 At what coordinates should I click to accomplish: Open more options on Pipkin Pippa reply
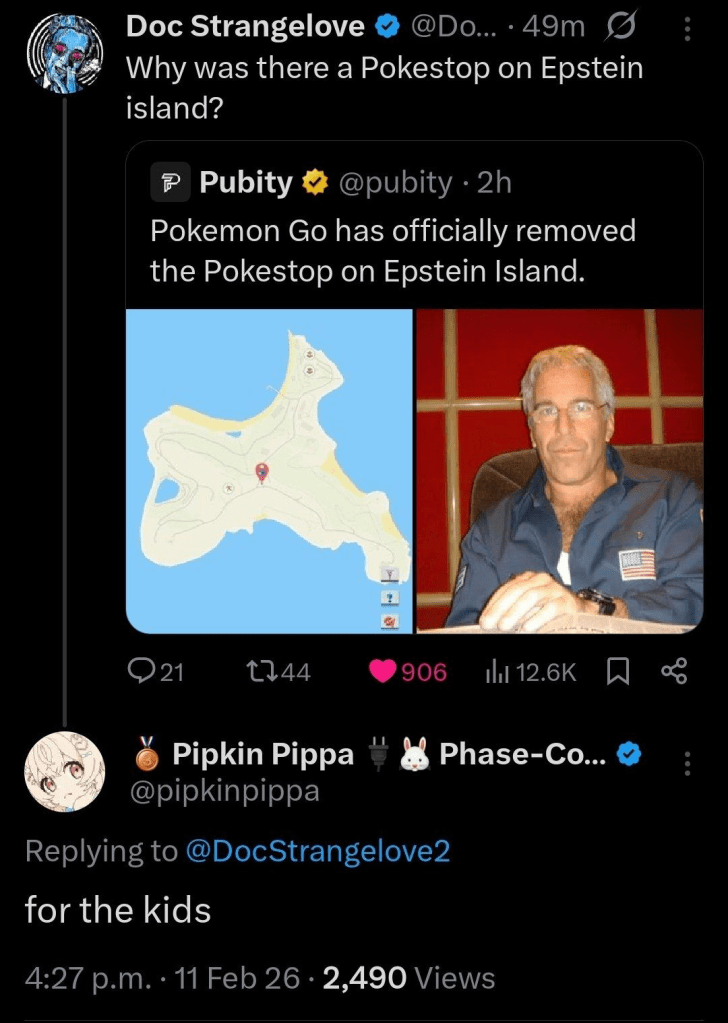coord(686,763)
